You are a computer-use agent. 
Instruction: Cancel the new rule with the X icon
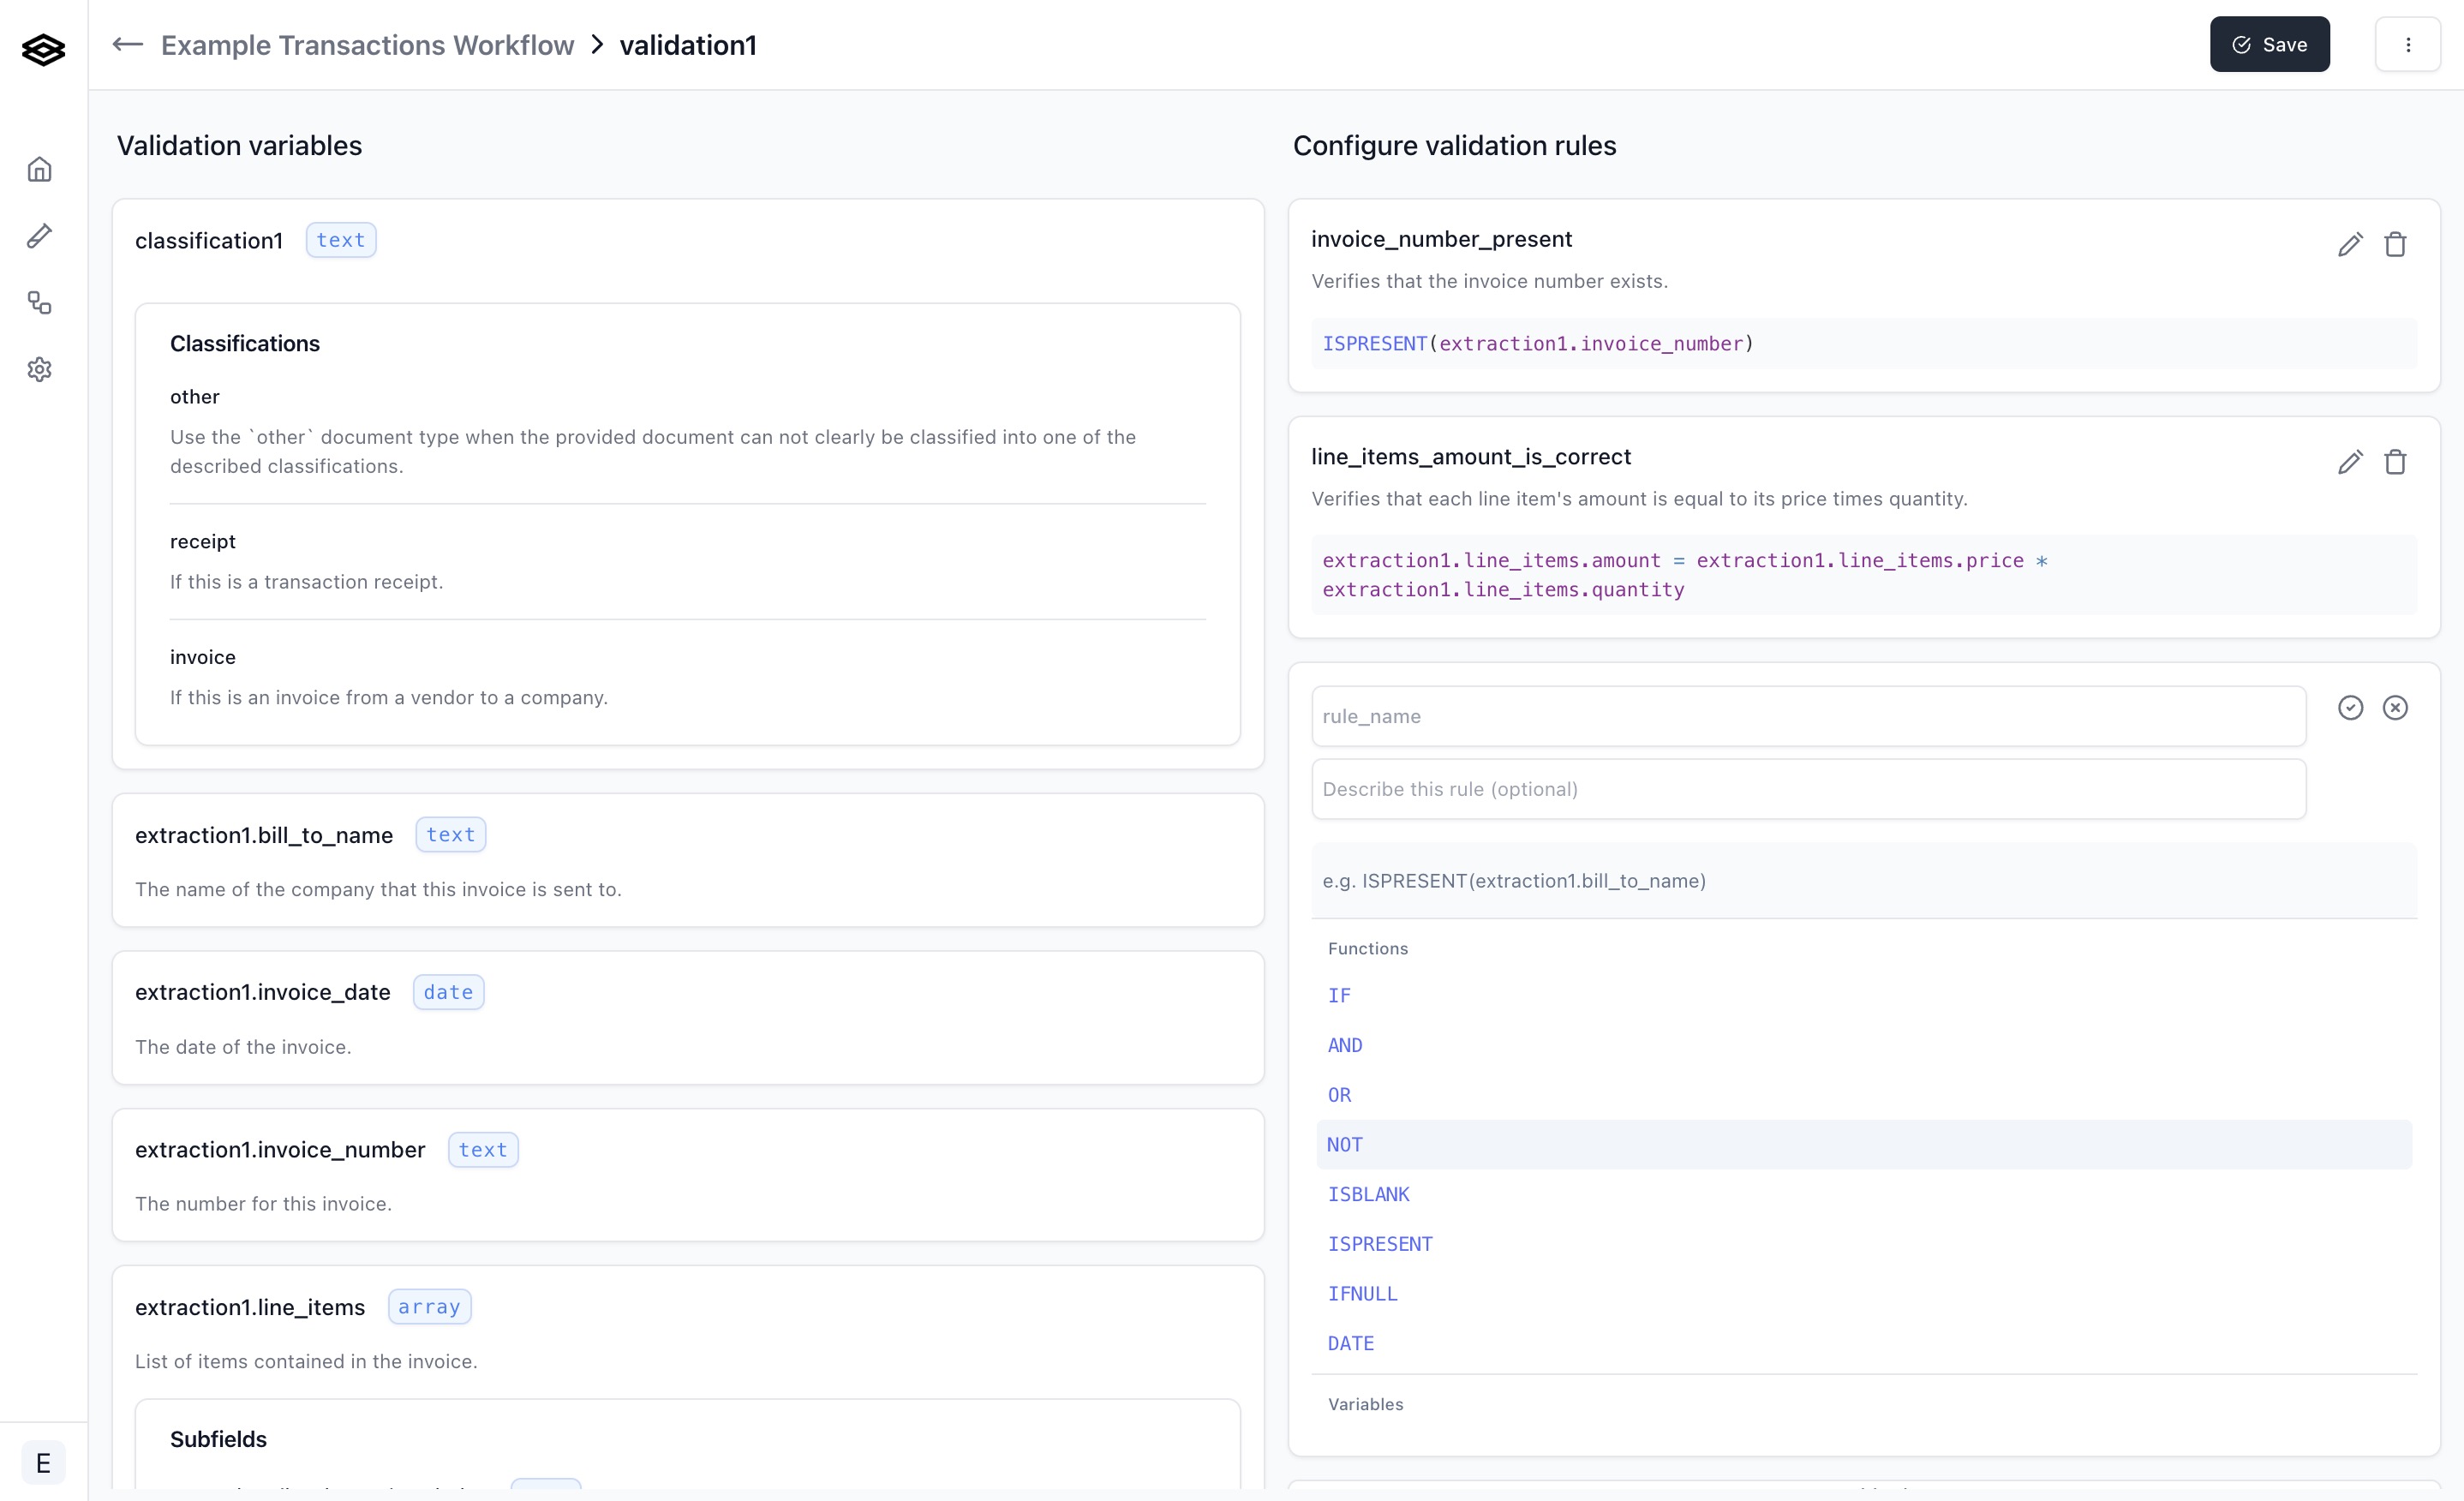click(2395, 708)
